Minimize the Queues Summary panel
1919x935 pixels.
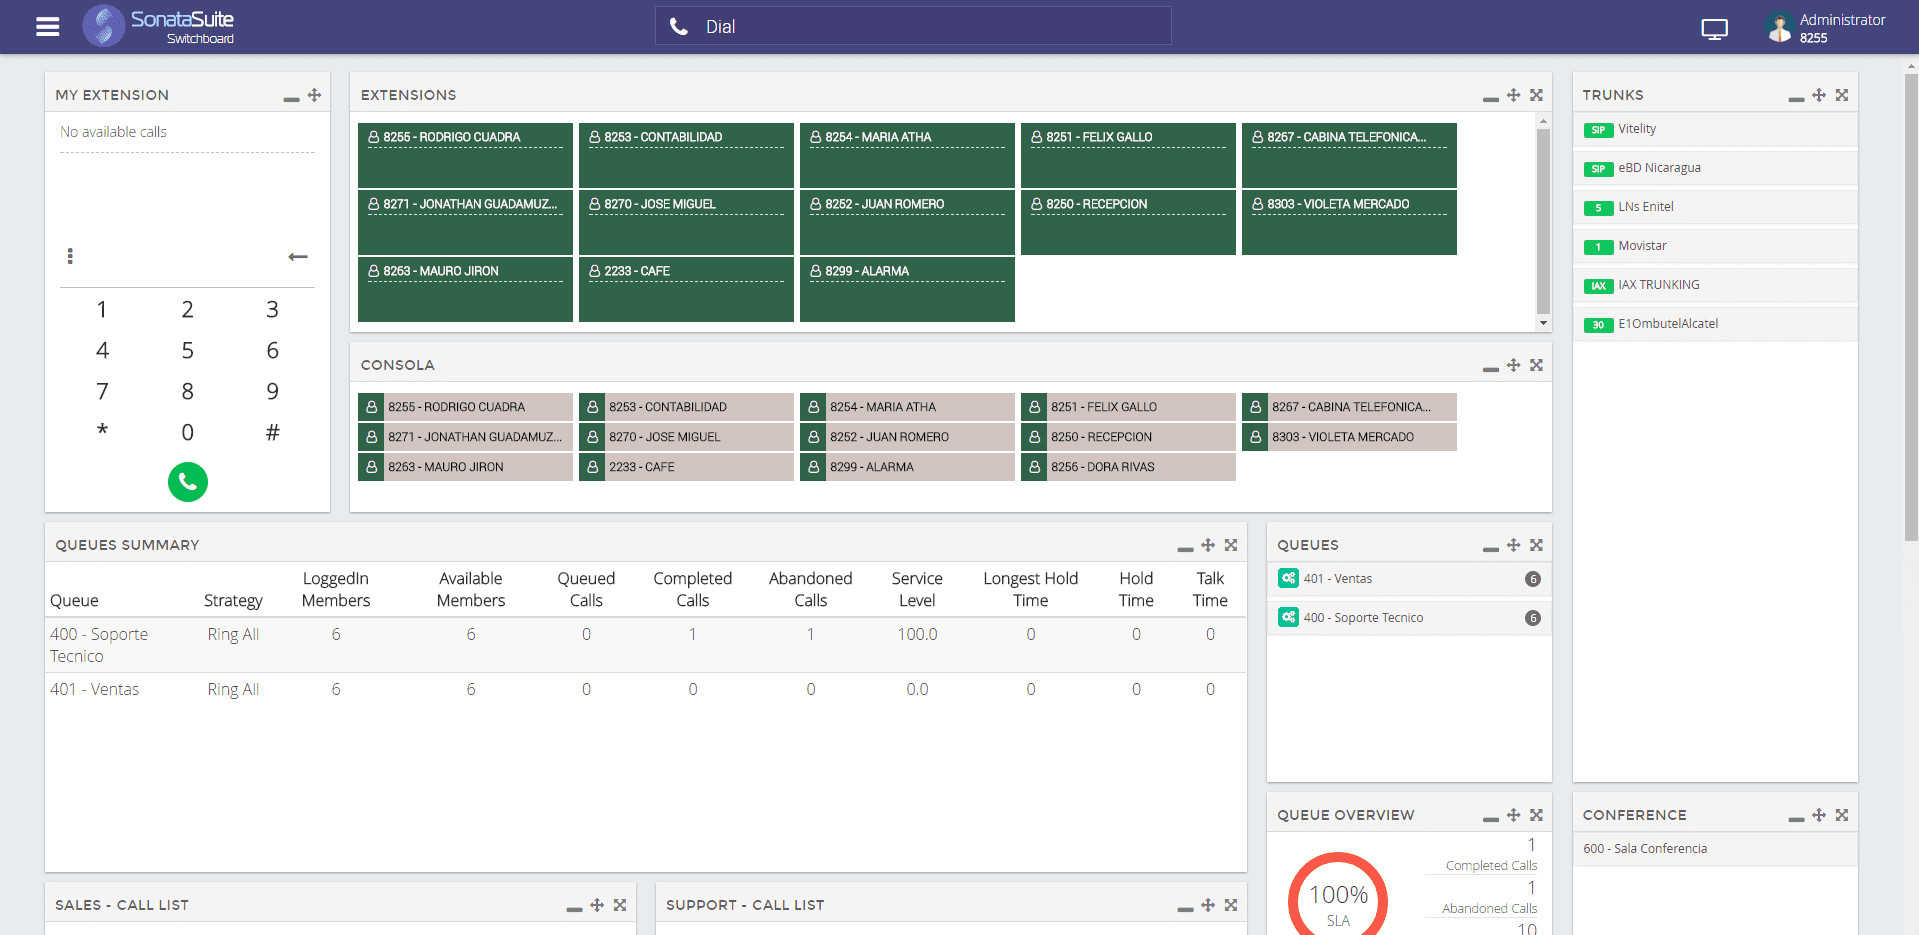click(1185, 548)
